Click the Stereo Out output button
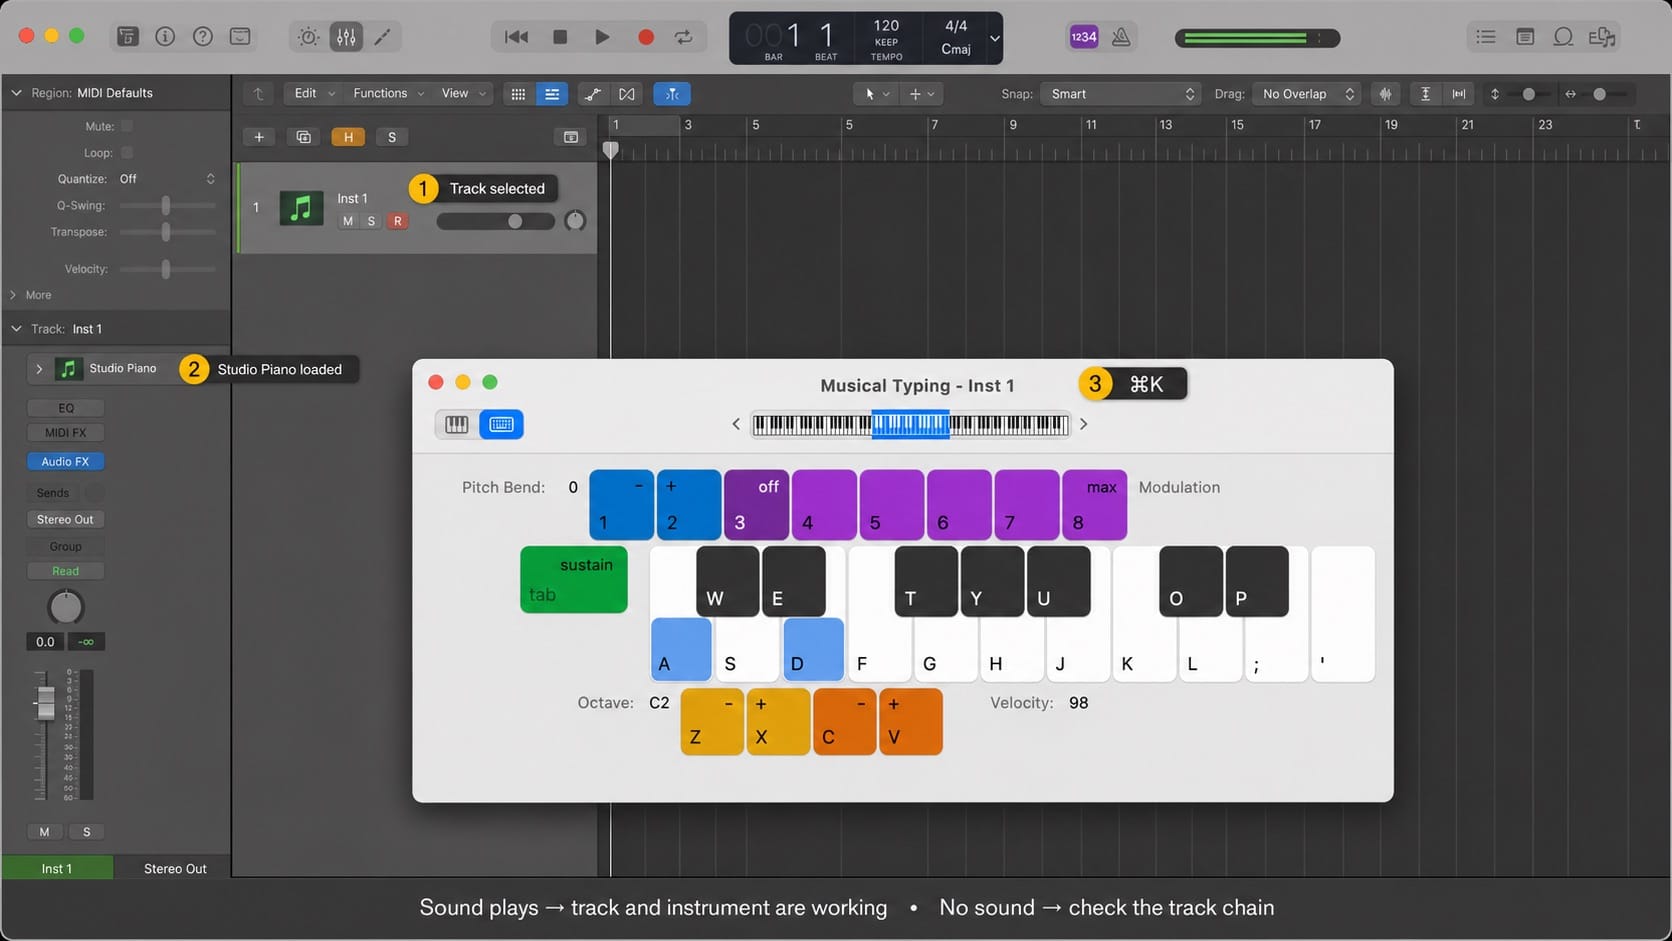This screenshot has height=941, width=1672. [66, 520]
